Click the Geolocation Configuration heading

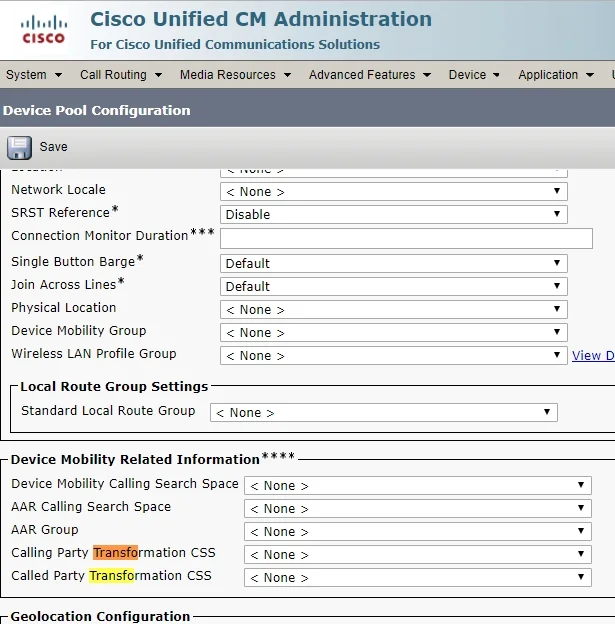100,616
